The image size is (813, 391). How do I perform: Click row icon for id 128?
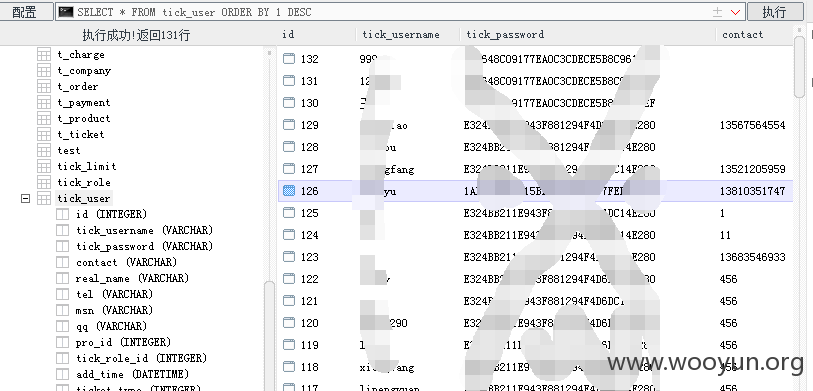coord(289,147)
